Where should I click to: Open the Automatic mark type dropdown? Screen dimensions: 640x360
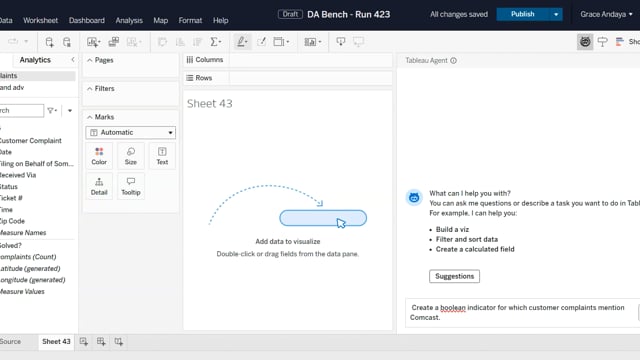pos(131,132)
